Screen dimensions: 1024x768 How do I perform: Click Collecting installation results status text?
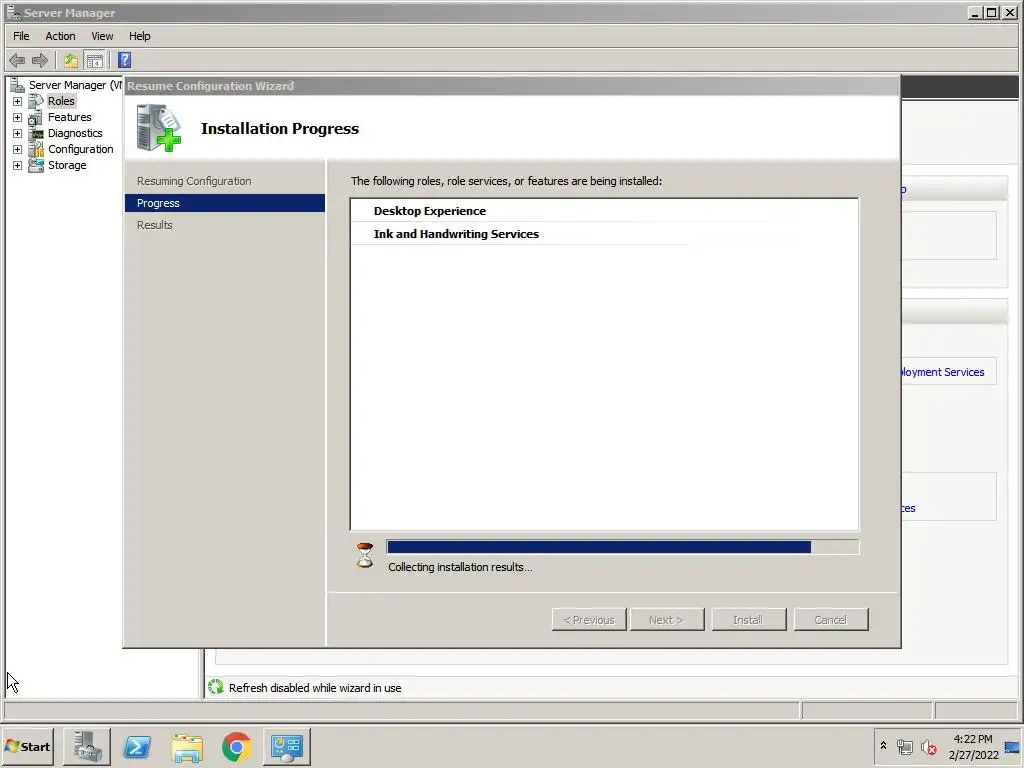pyautogui.click(x=460, y=567)
